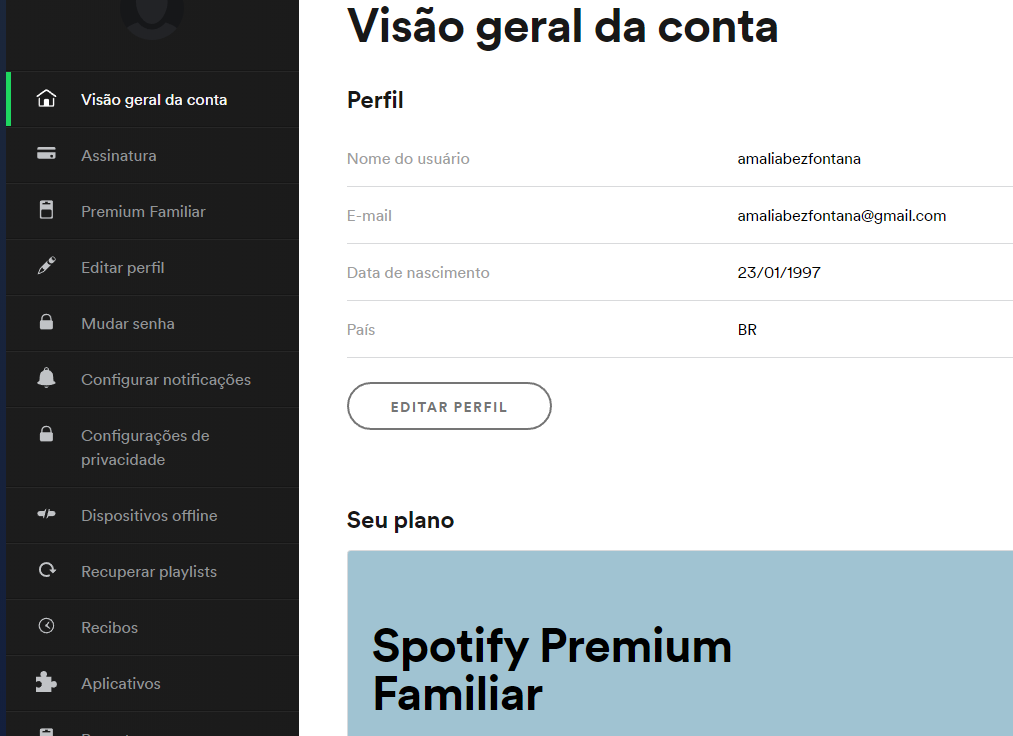Image resolution: width=1013 pixels, height=736 pixels.
Task: Click the credit card icon for Assinatura
Action: pos(47,154)
